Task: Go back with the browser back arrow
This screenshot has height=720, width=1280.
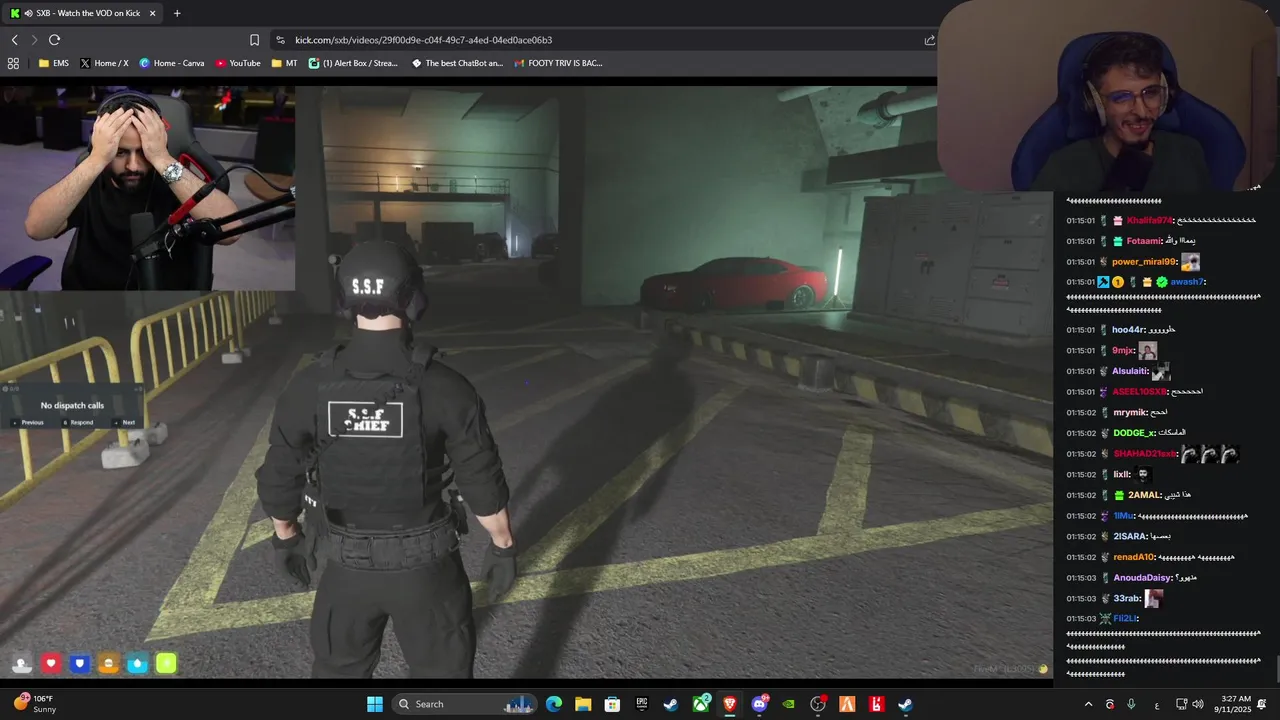Action: 15,40
